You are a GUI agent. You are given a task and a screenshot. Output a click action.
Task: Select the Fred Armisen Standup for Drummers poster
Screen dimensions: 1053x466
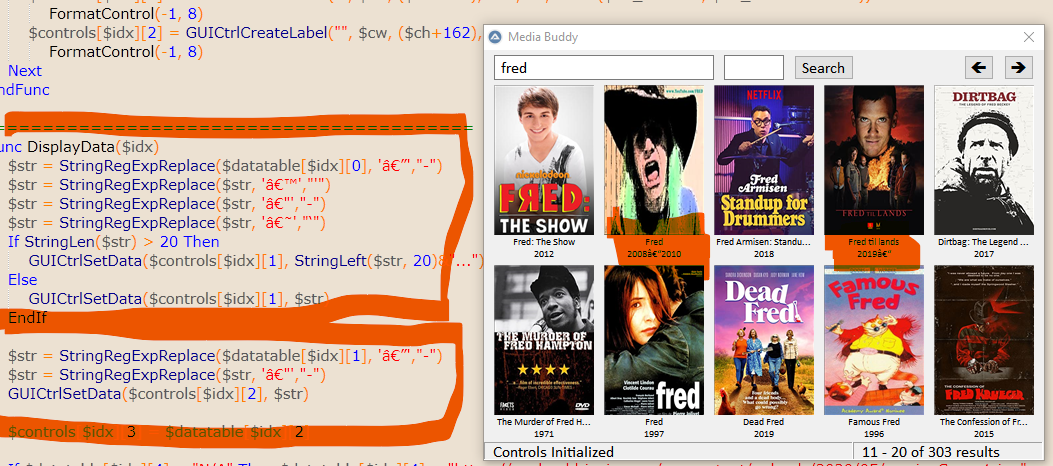pyautogui.click(x=764, y=160)
